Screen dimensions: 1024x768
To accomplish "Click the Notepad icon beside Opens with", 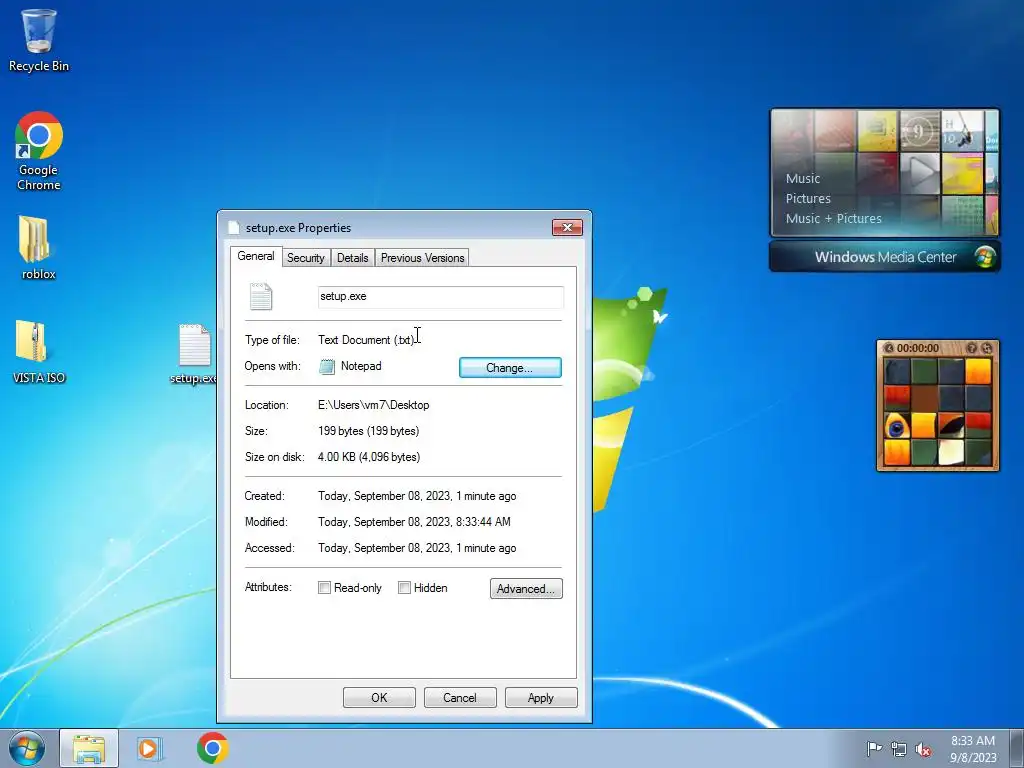I will 327,366.
